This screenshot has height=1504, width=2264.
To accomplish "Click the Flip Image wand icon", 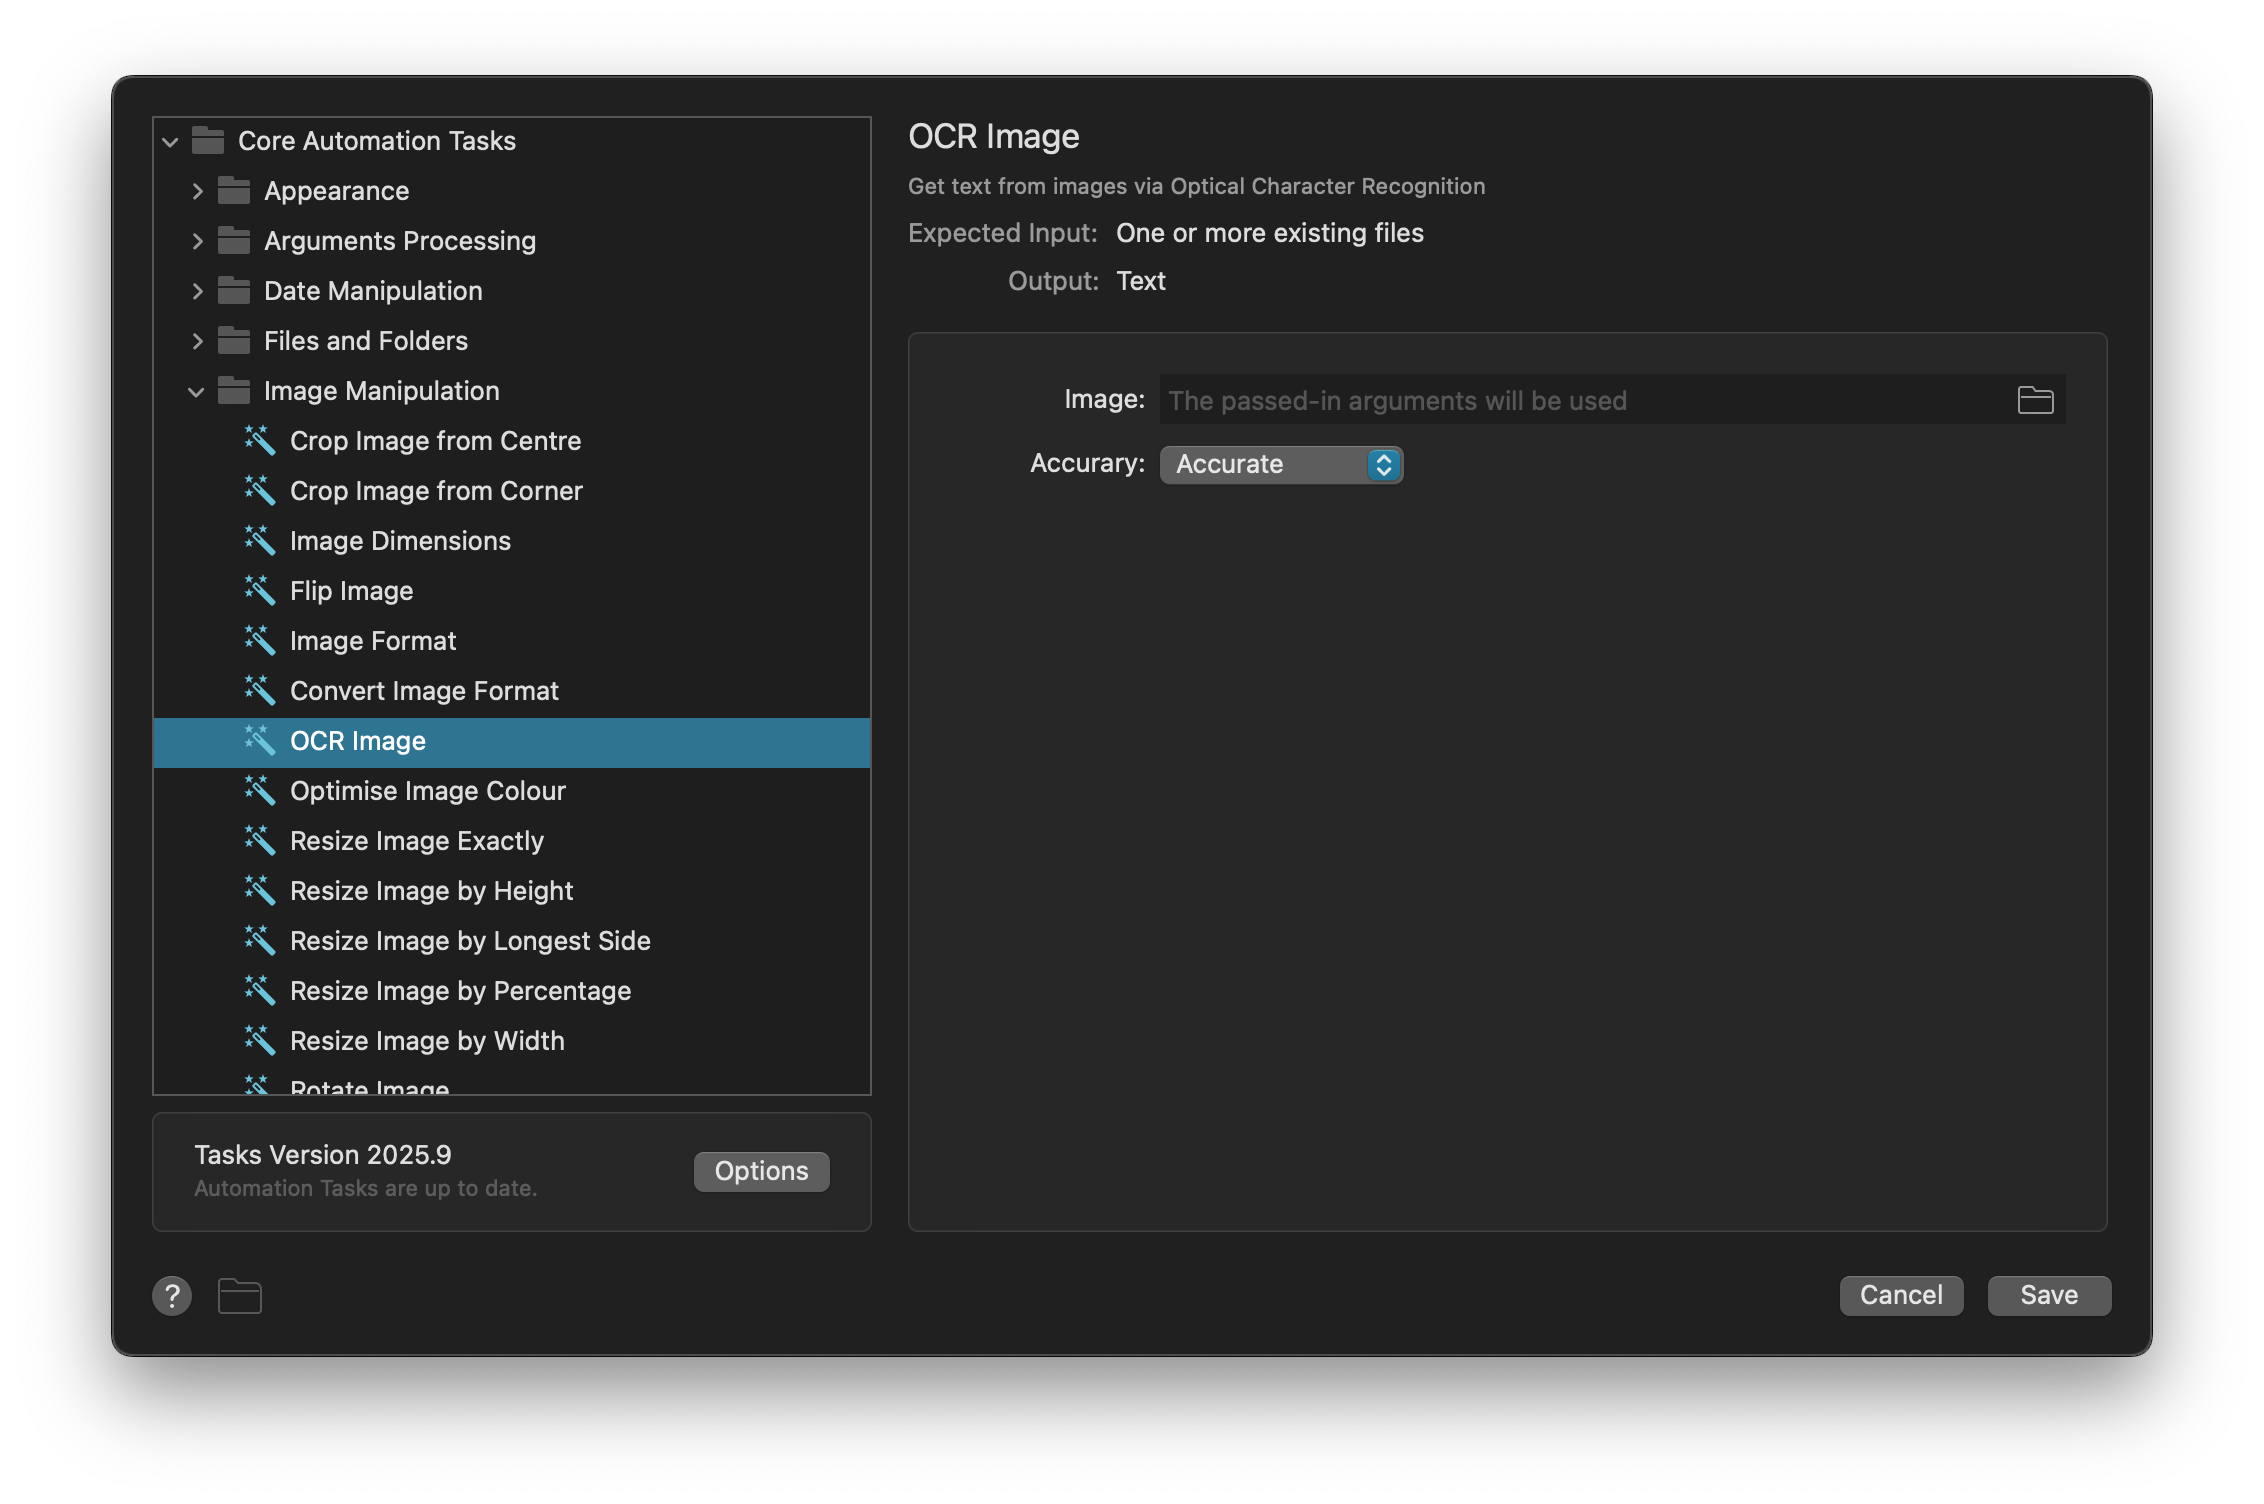I will click(x=260, y=590).
